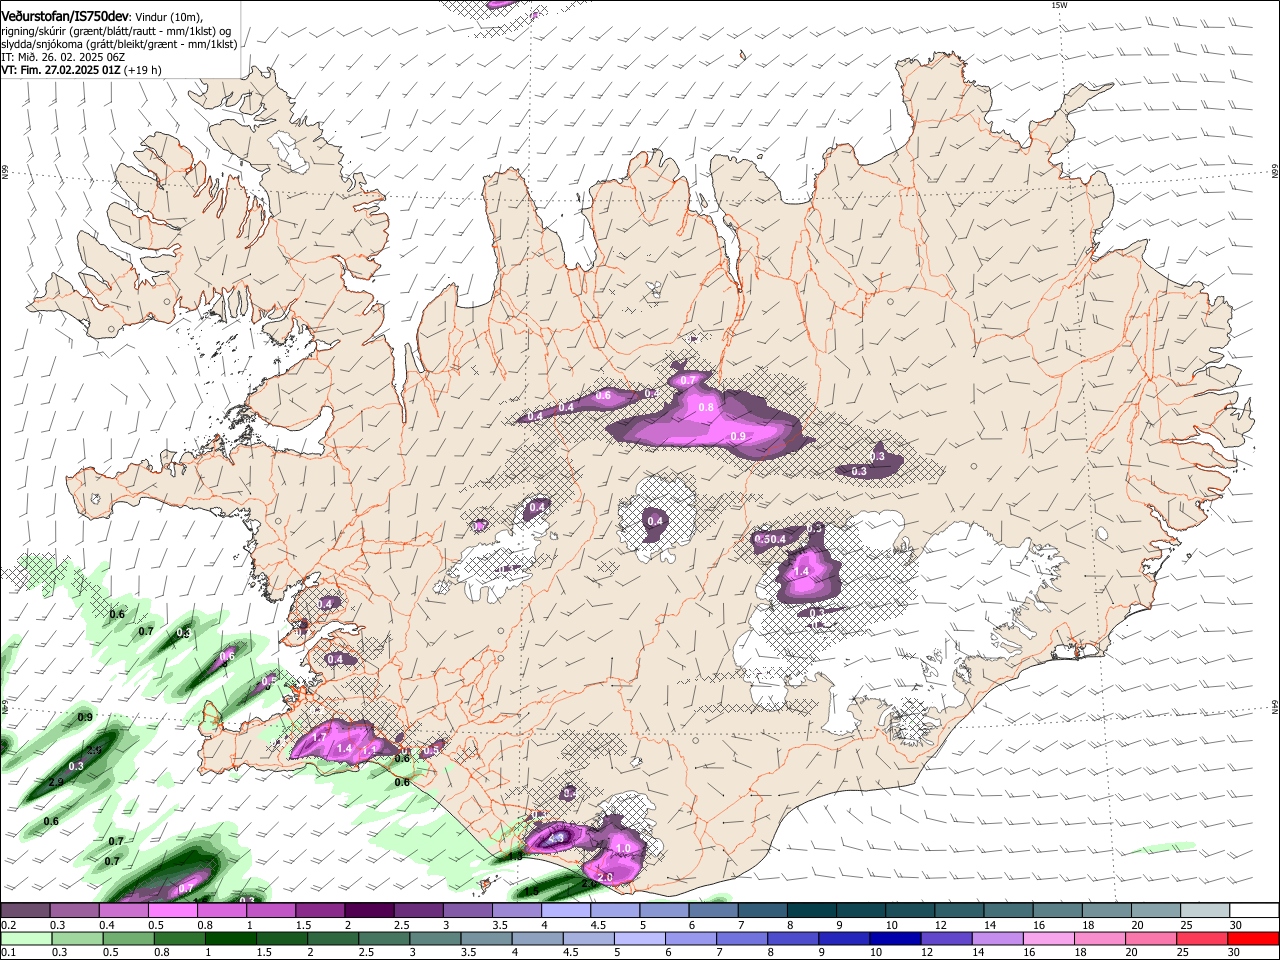Click the 'VT: Fim. 27.02.2025 01Z (+19 h)' line
This screenshot has width=1280, height=960.
coord(81,70)
